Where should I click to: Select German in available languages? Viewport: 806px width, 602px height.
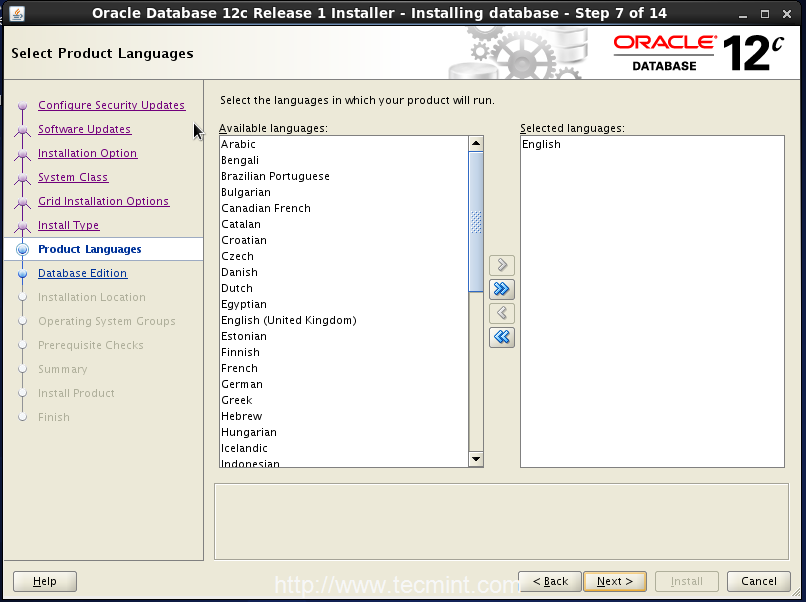tap(344, 384)
